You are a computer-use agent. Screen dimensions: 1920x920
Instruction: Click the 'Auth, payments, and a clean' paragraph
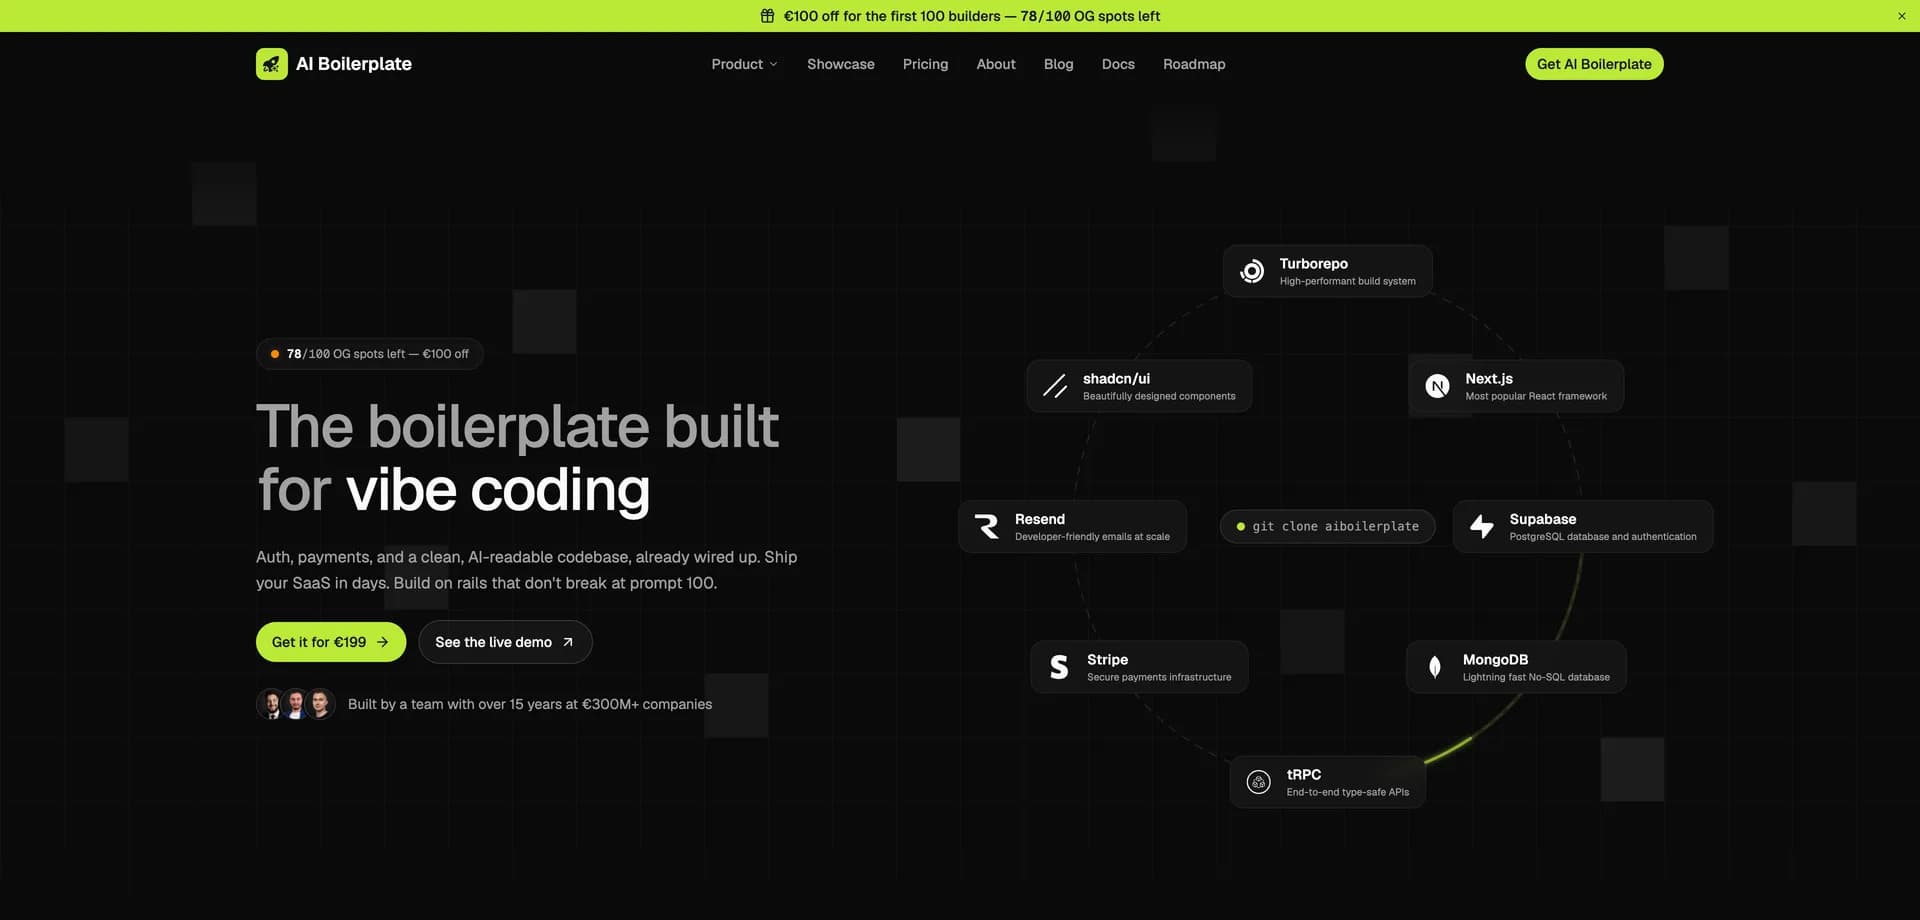[526, 570]
